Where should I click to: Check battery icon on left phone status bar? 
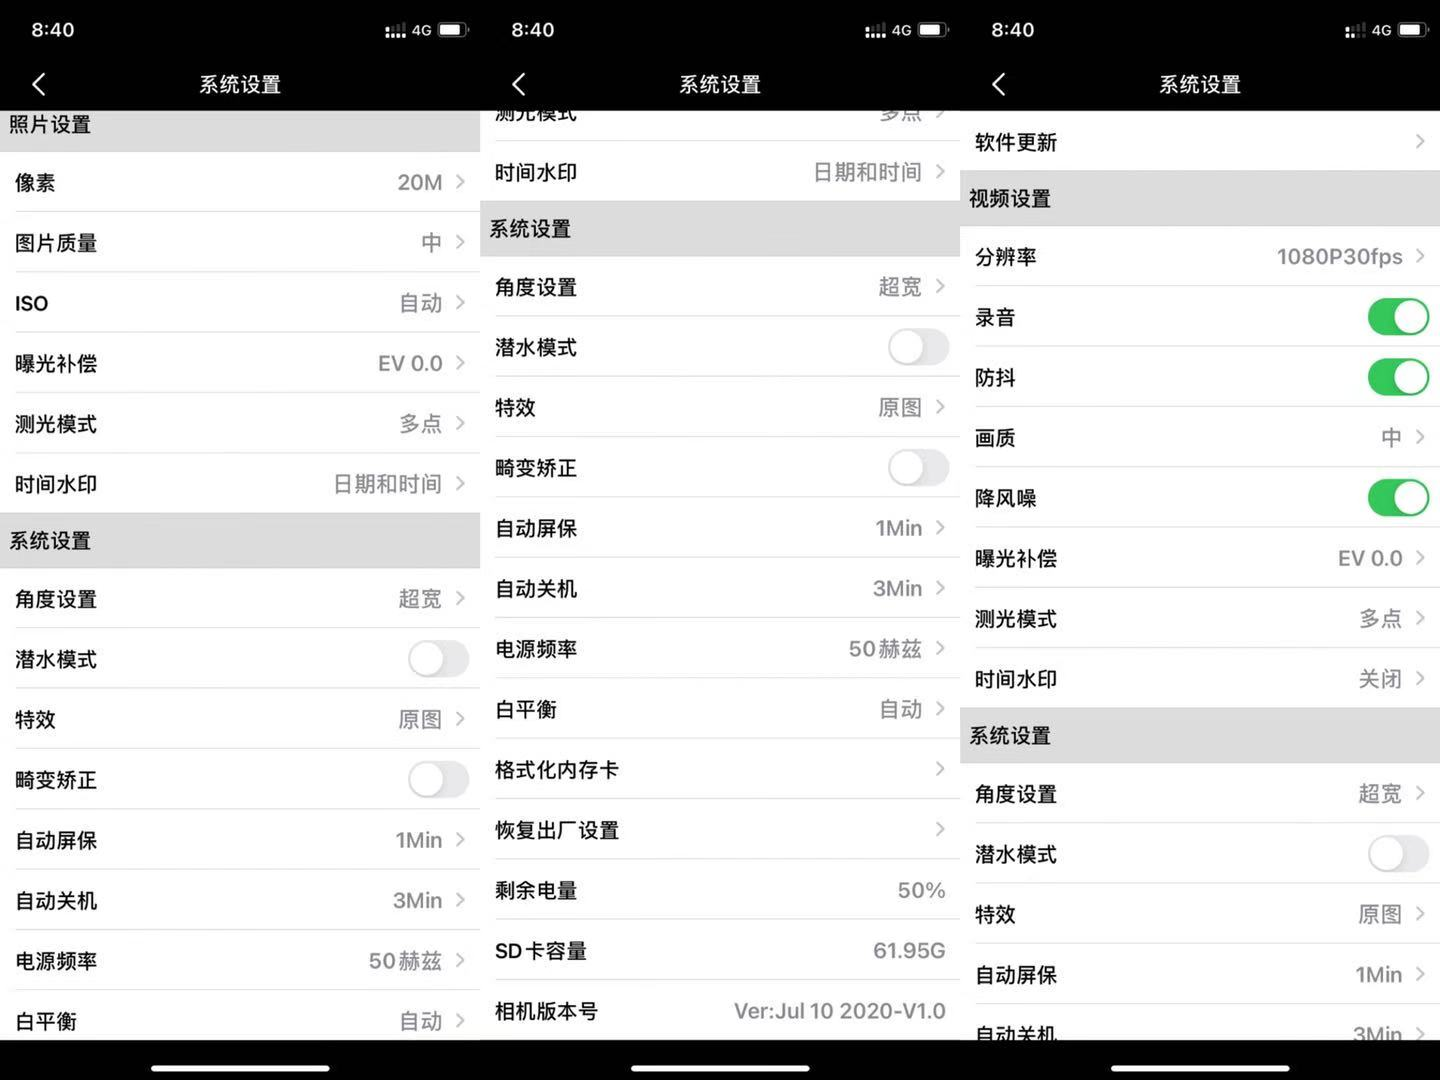click(x=453, y=30)
